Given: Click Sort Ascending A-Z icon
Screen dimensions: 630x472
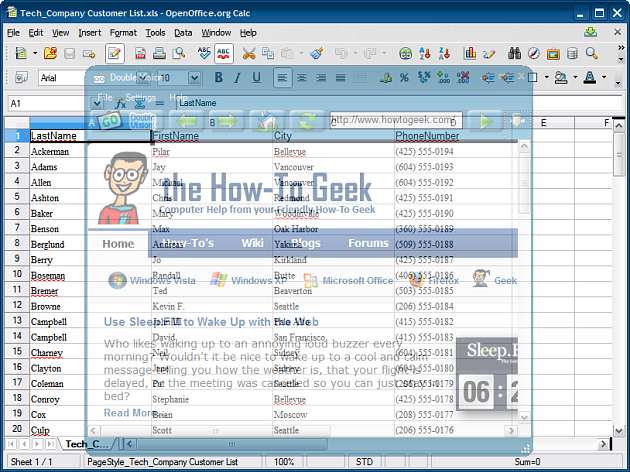Looking at the screenshot, I should point(425,53).
